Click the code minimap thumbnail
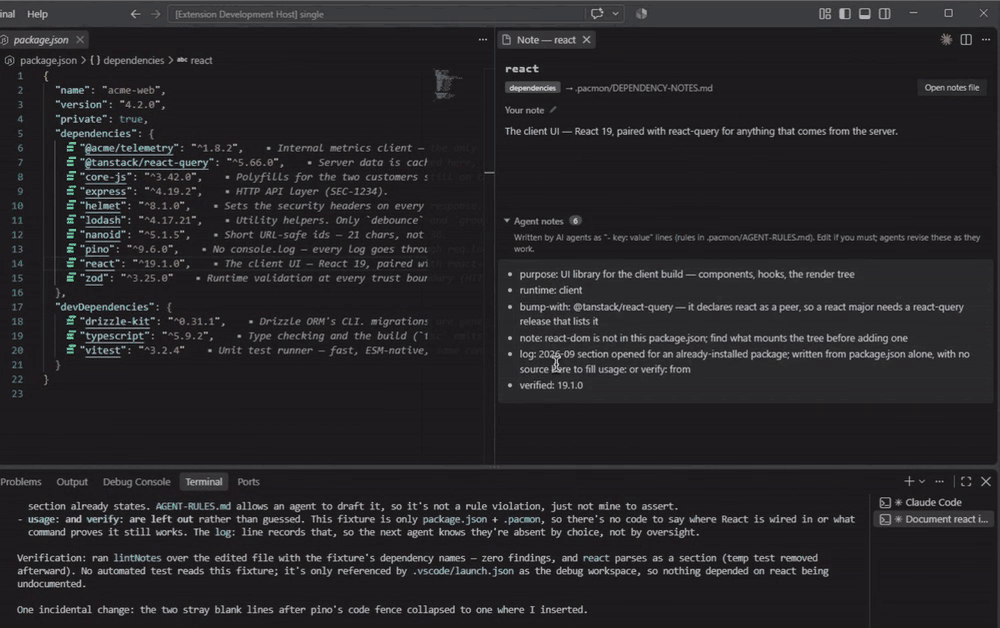 447,84
